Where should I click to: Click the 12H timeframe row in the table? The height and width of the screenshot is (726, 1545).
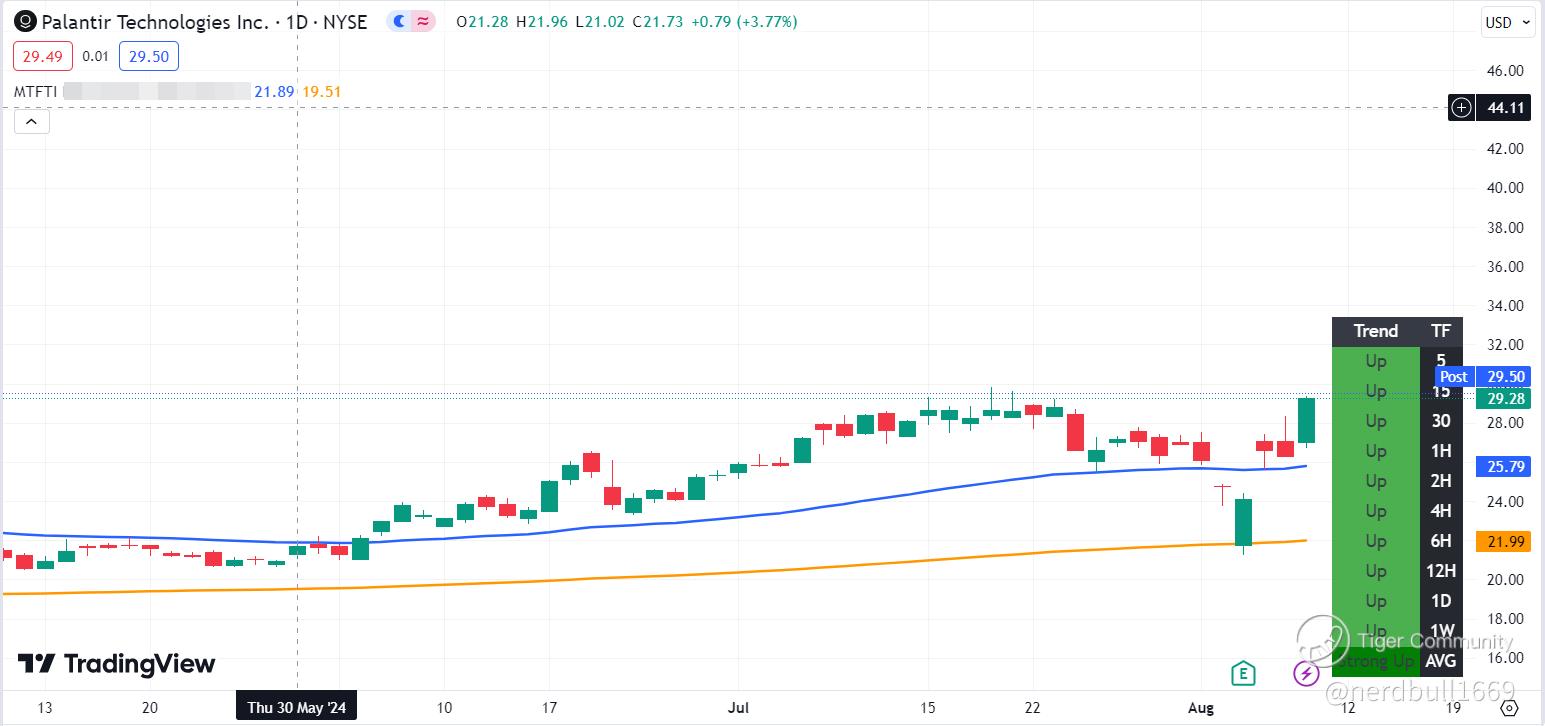(x=1397, y=571)
